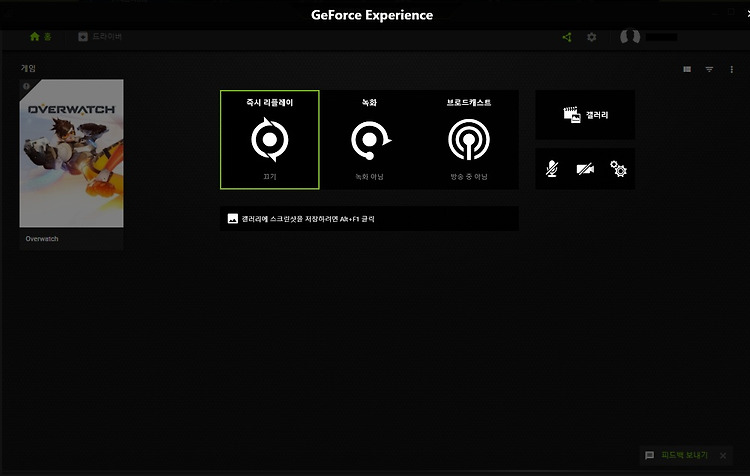Open the games filter icon

(x=709, y=69)
